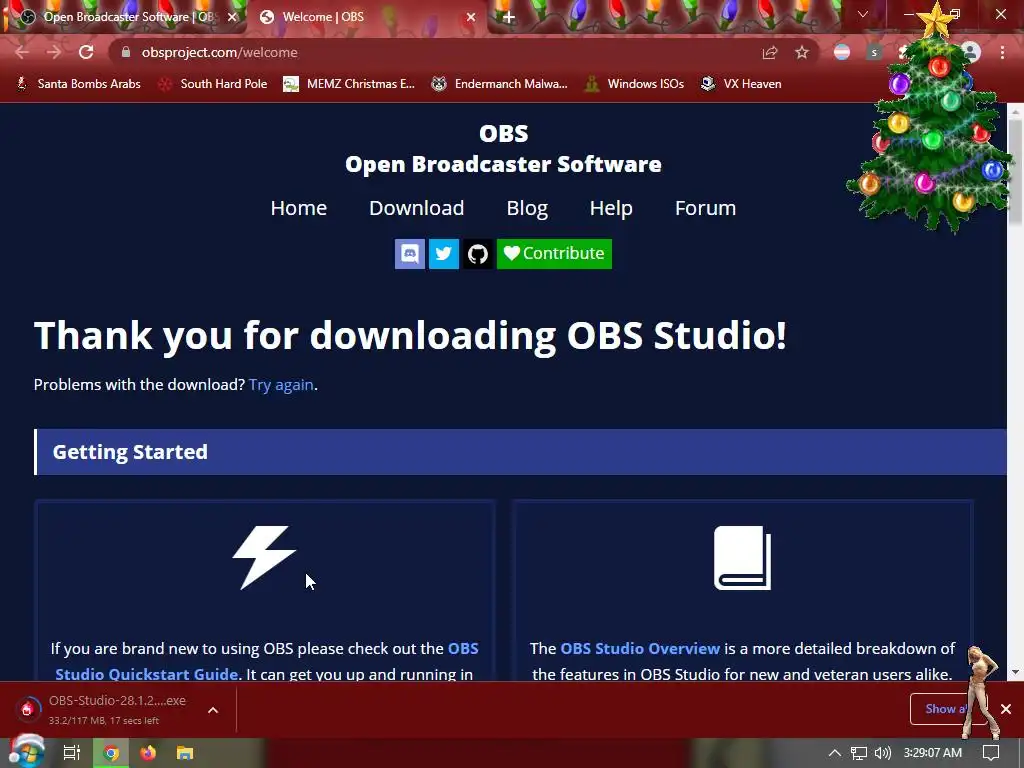1024x768 pixels.
Task: Show hidden system tray icons
Action: (834, 753)
